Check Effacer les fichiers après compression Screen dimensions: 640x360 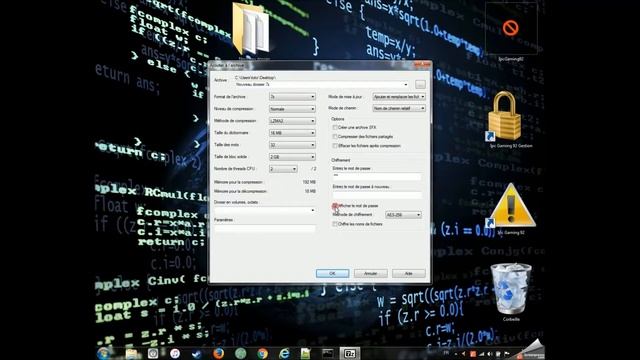coord(335,146)
